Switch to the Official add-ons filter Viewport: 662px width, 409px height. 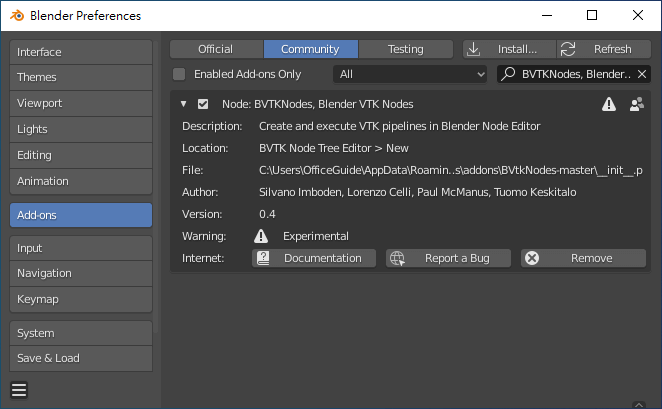click(216, 49)
